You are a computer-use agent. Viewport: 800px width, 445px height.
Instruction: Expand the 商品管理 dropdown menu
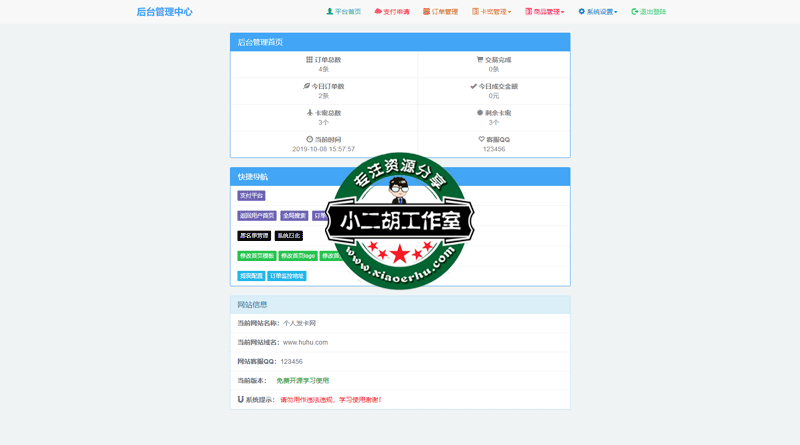click(x=544, y=12)
